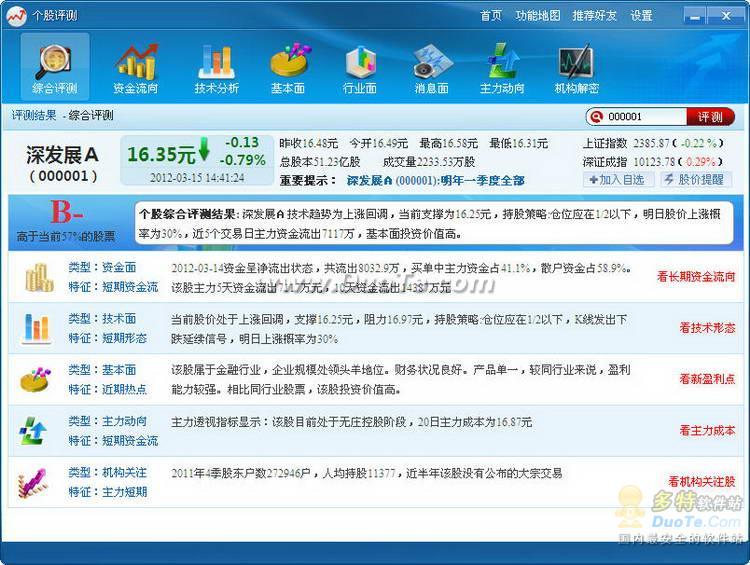Click the purple arrow icon in 机构关注 row

tap(33, 482)
